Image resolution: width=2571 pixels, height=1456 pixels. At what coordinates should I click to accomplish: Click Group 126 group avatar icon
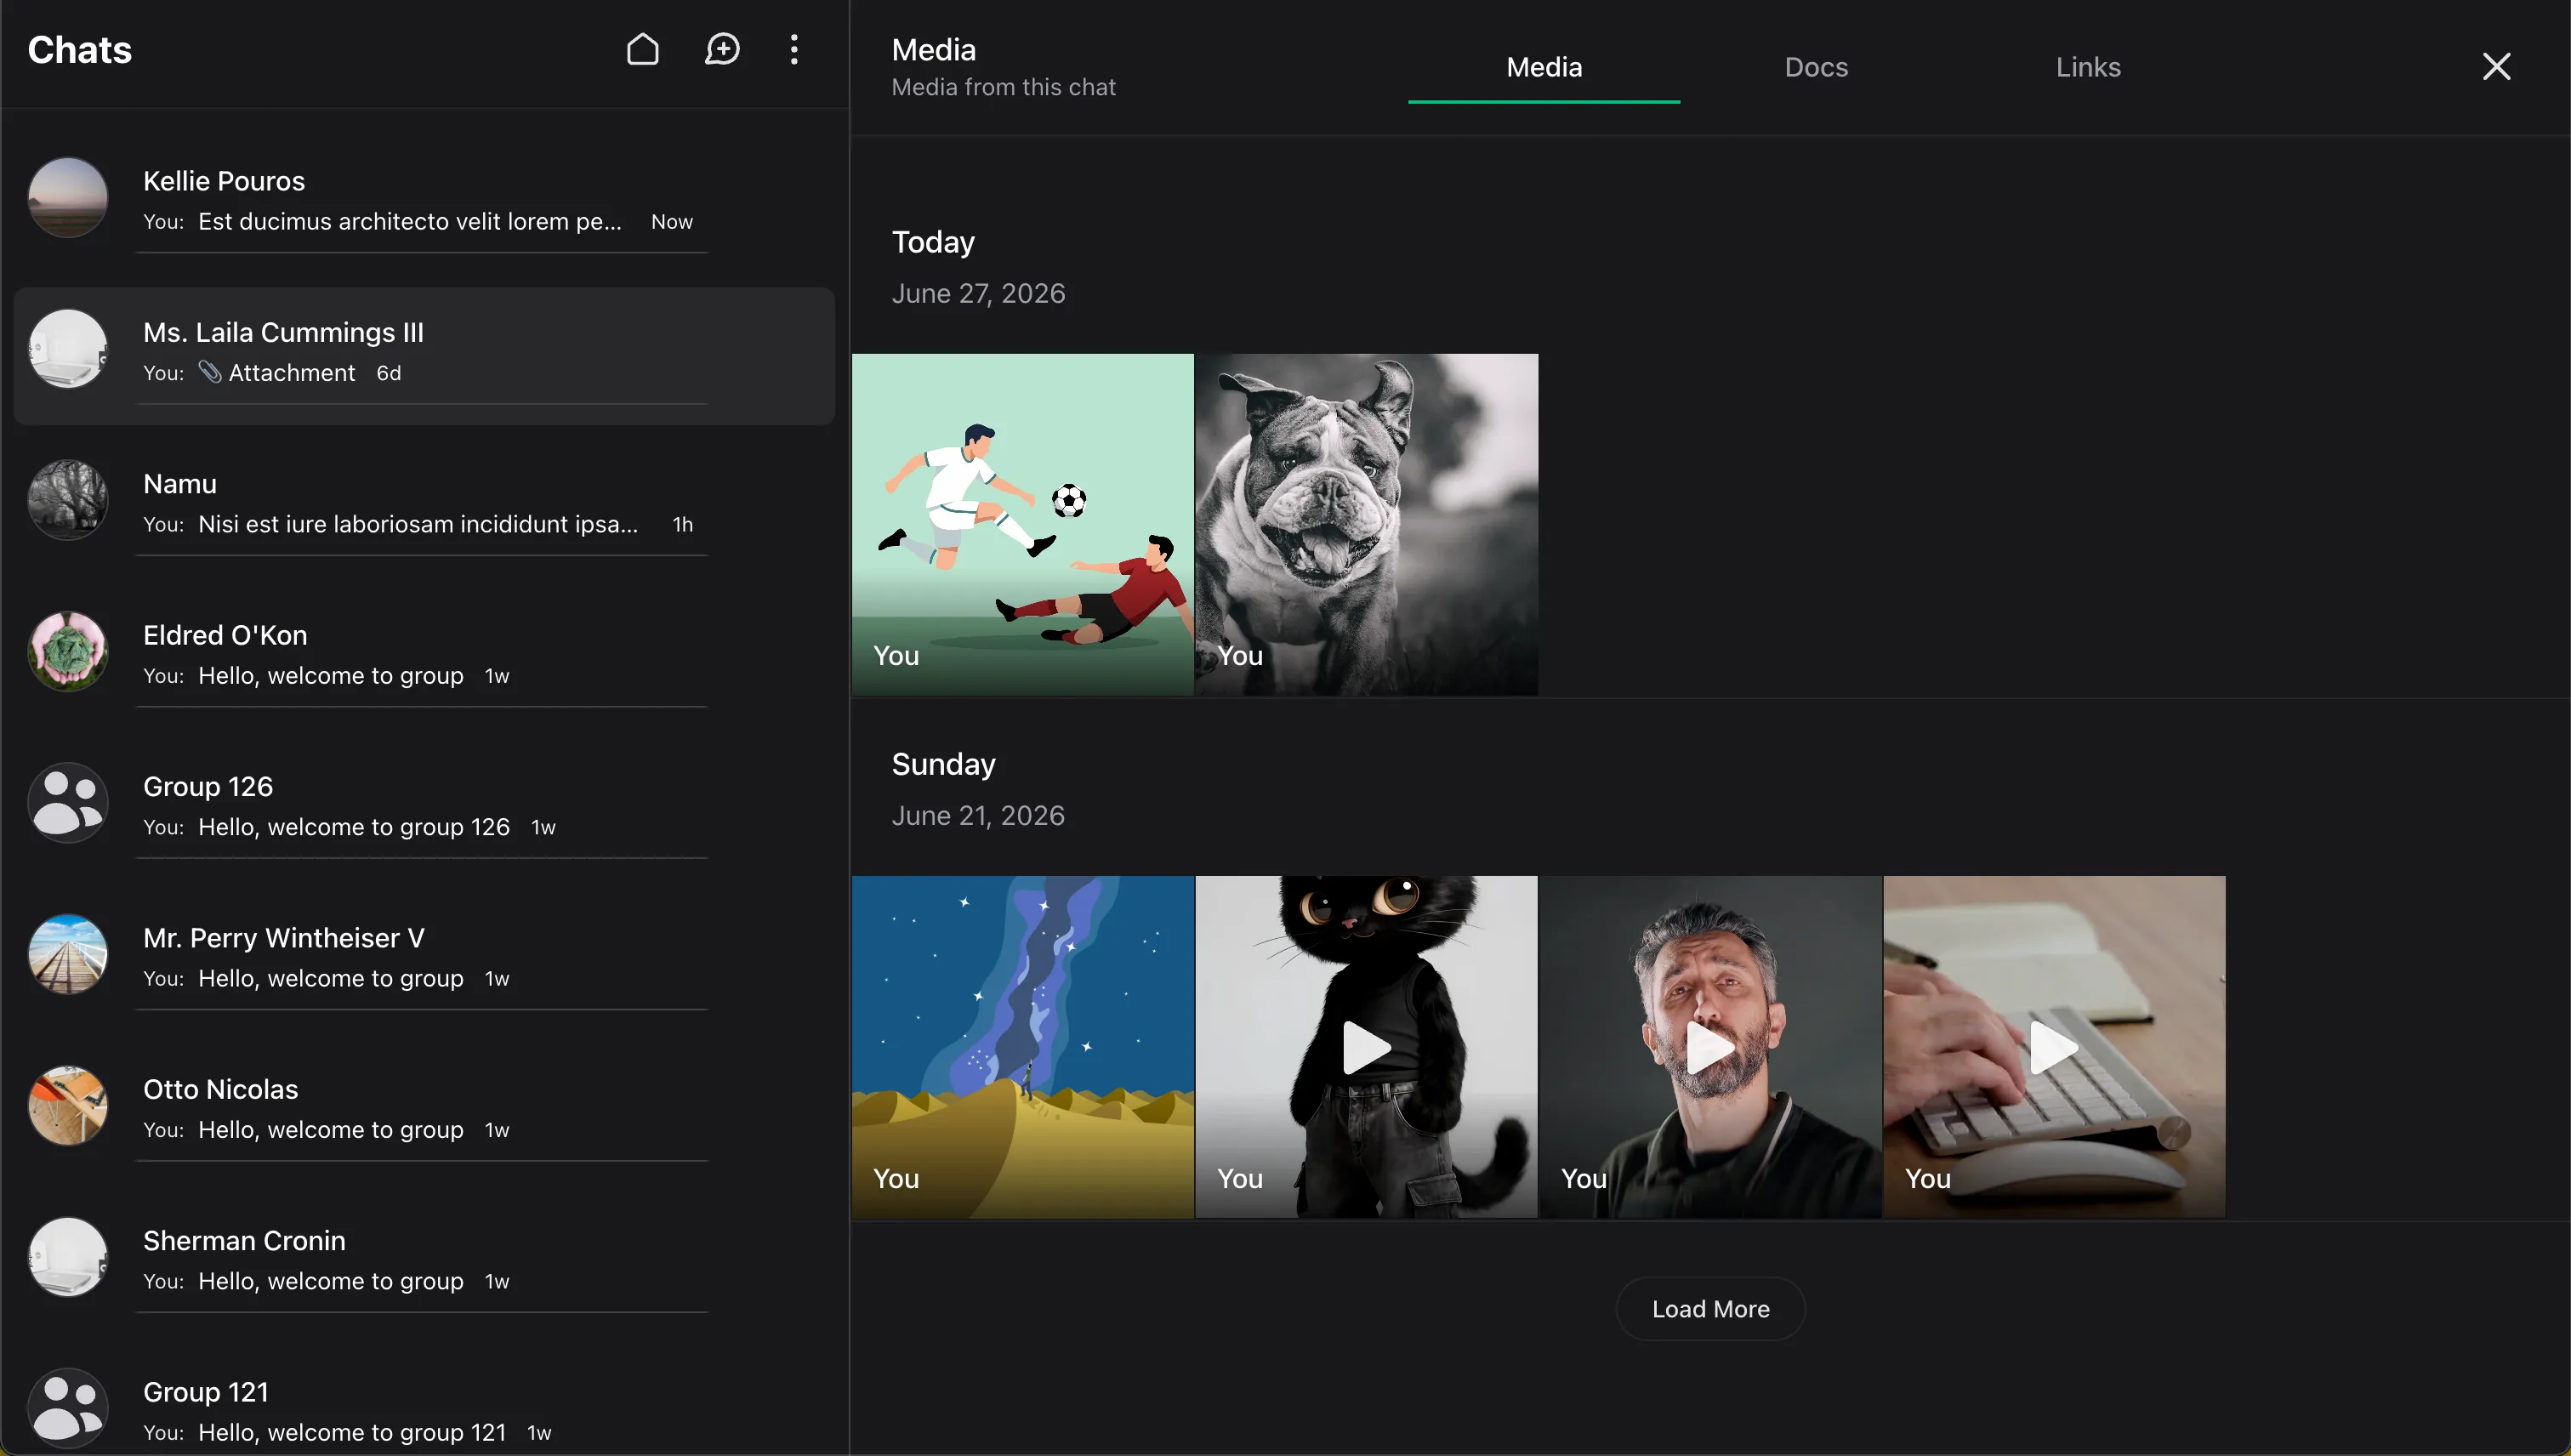68,802
